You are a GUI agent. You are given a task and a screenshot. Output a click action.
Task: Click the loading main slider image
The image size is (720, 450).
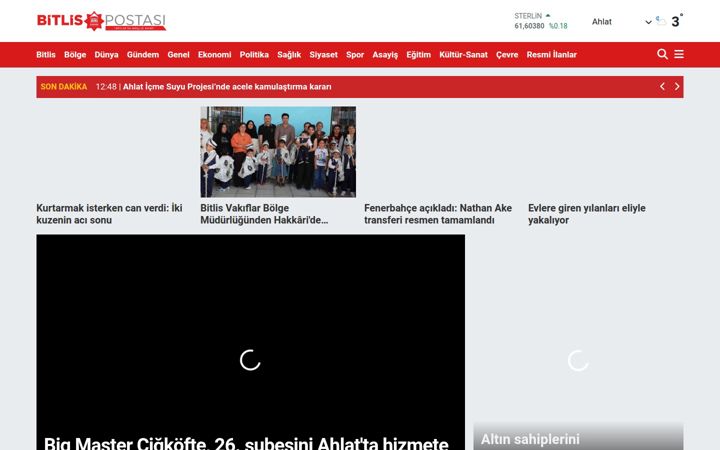tap(250, 342)
